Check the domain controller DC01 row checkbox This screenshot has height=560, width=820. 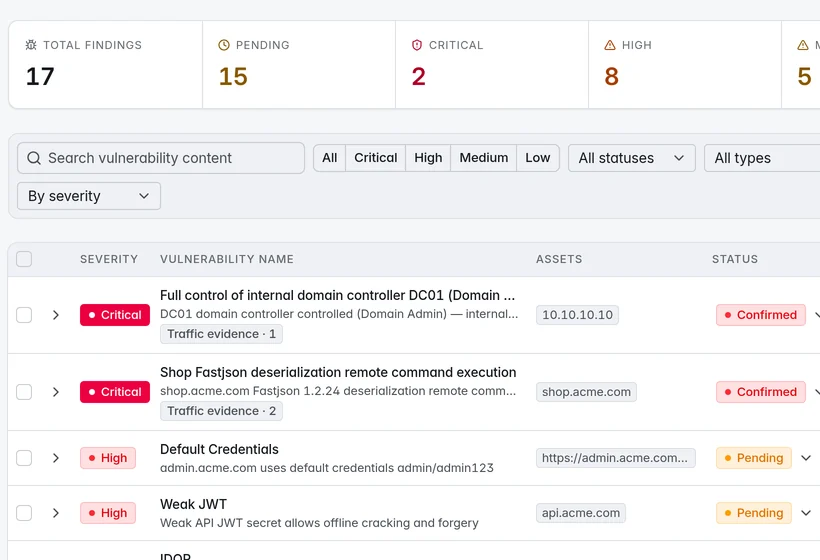point(24,315)
